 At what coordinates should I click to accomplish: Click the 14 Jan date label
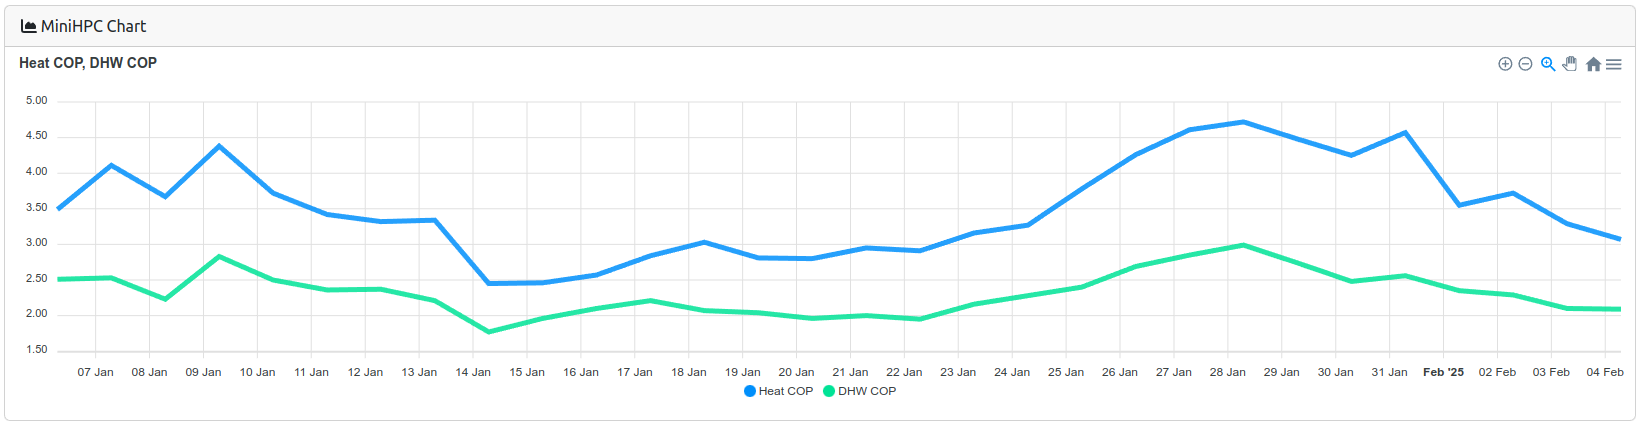click(473, 372)
